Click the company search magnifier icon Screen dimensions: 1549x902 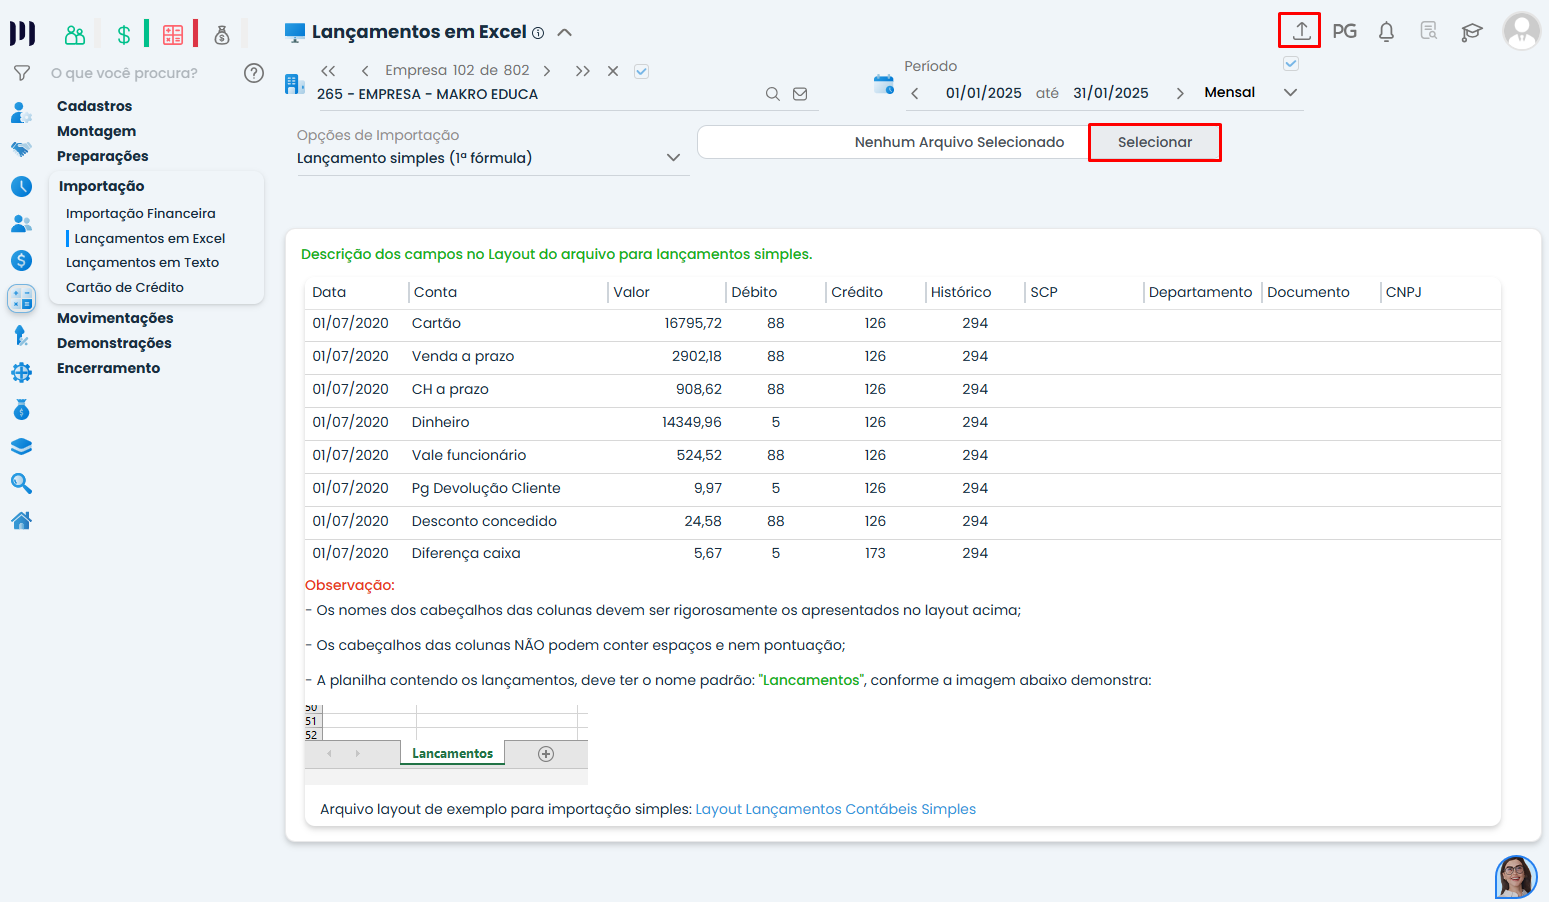pos(772,94)
